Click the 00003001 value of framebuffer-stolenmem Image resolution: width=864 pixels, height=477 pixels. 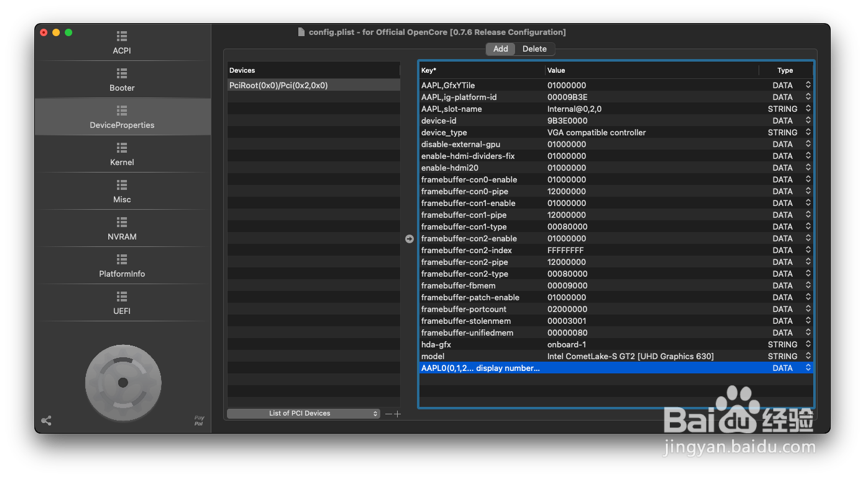point(566,321)
